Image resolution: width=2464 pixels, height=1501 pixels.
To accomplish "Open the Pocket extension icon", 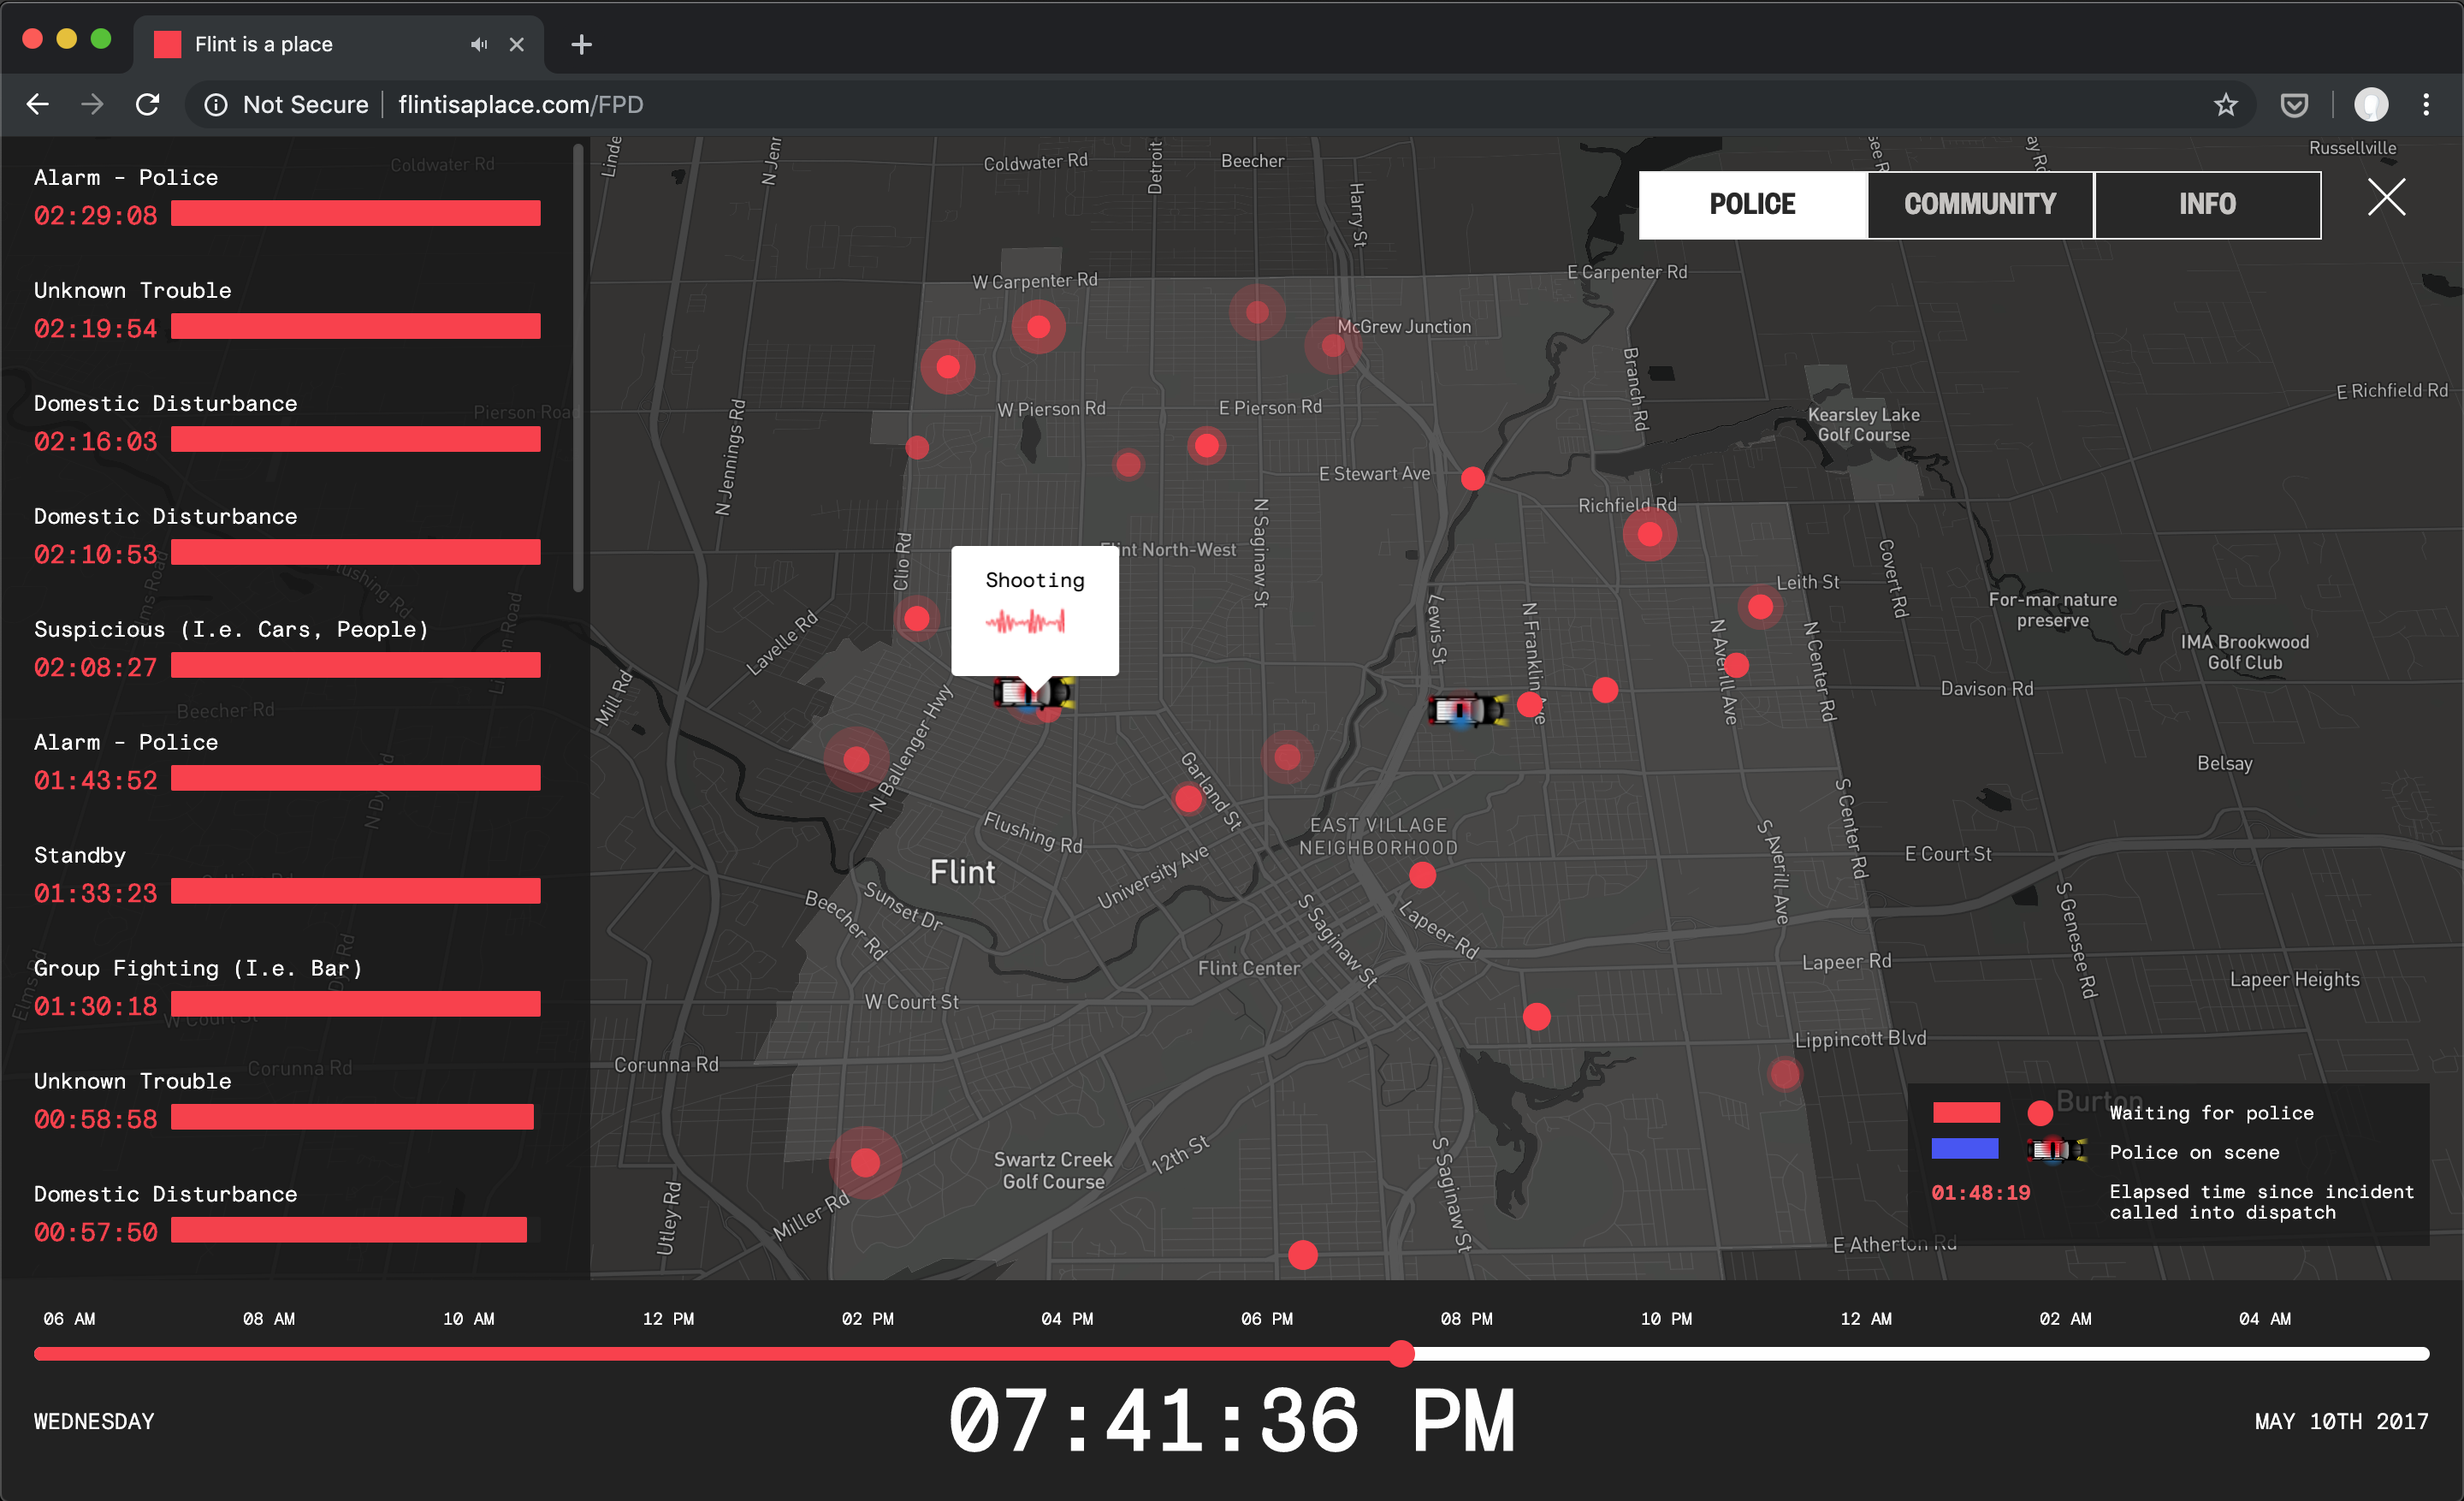I will pos(2294,105).
